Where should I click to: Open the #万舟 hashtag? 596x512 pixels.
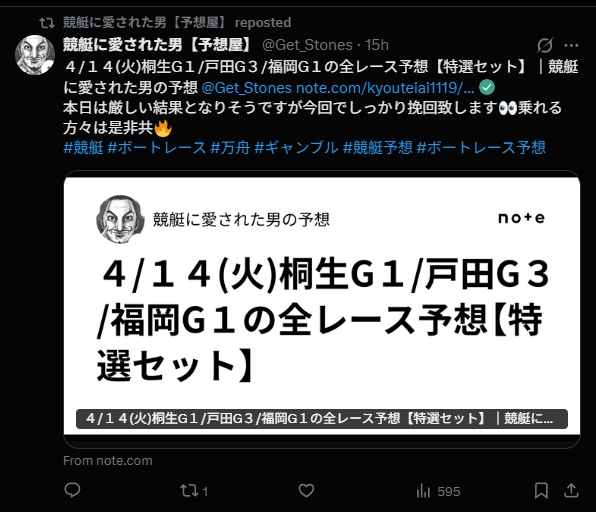230,147
